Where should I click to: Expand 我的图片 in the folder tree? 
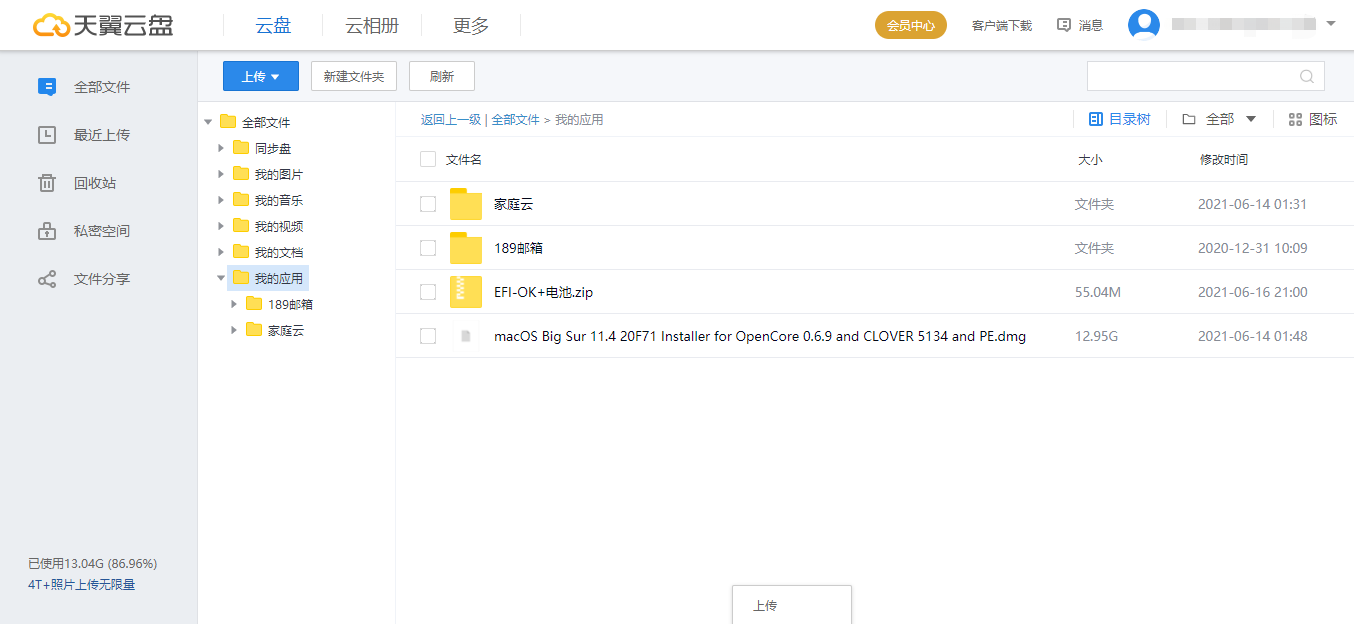click(x=221, y=174)
